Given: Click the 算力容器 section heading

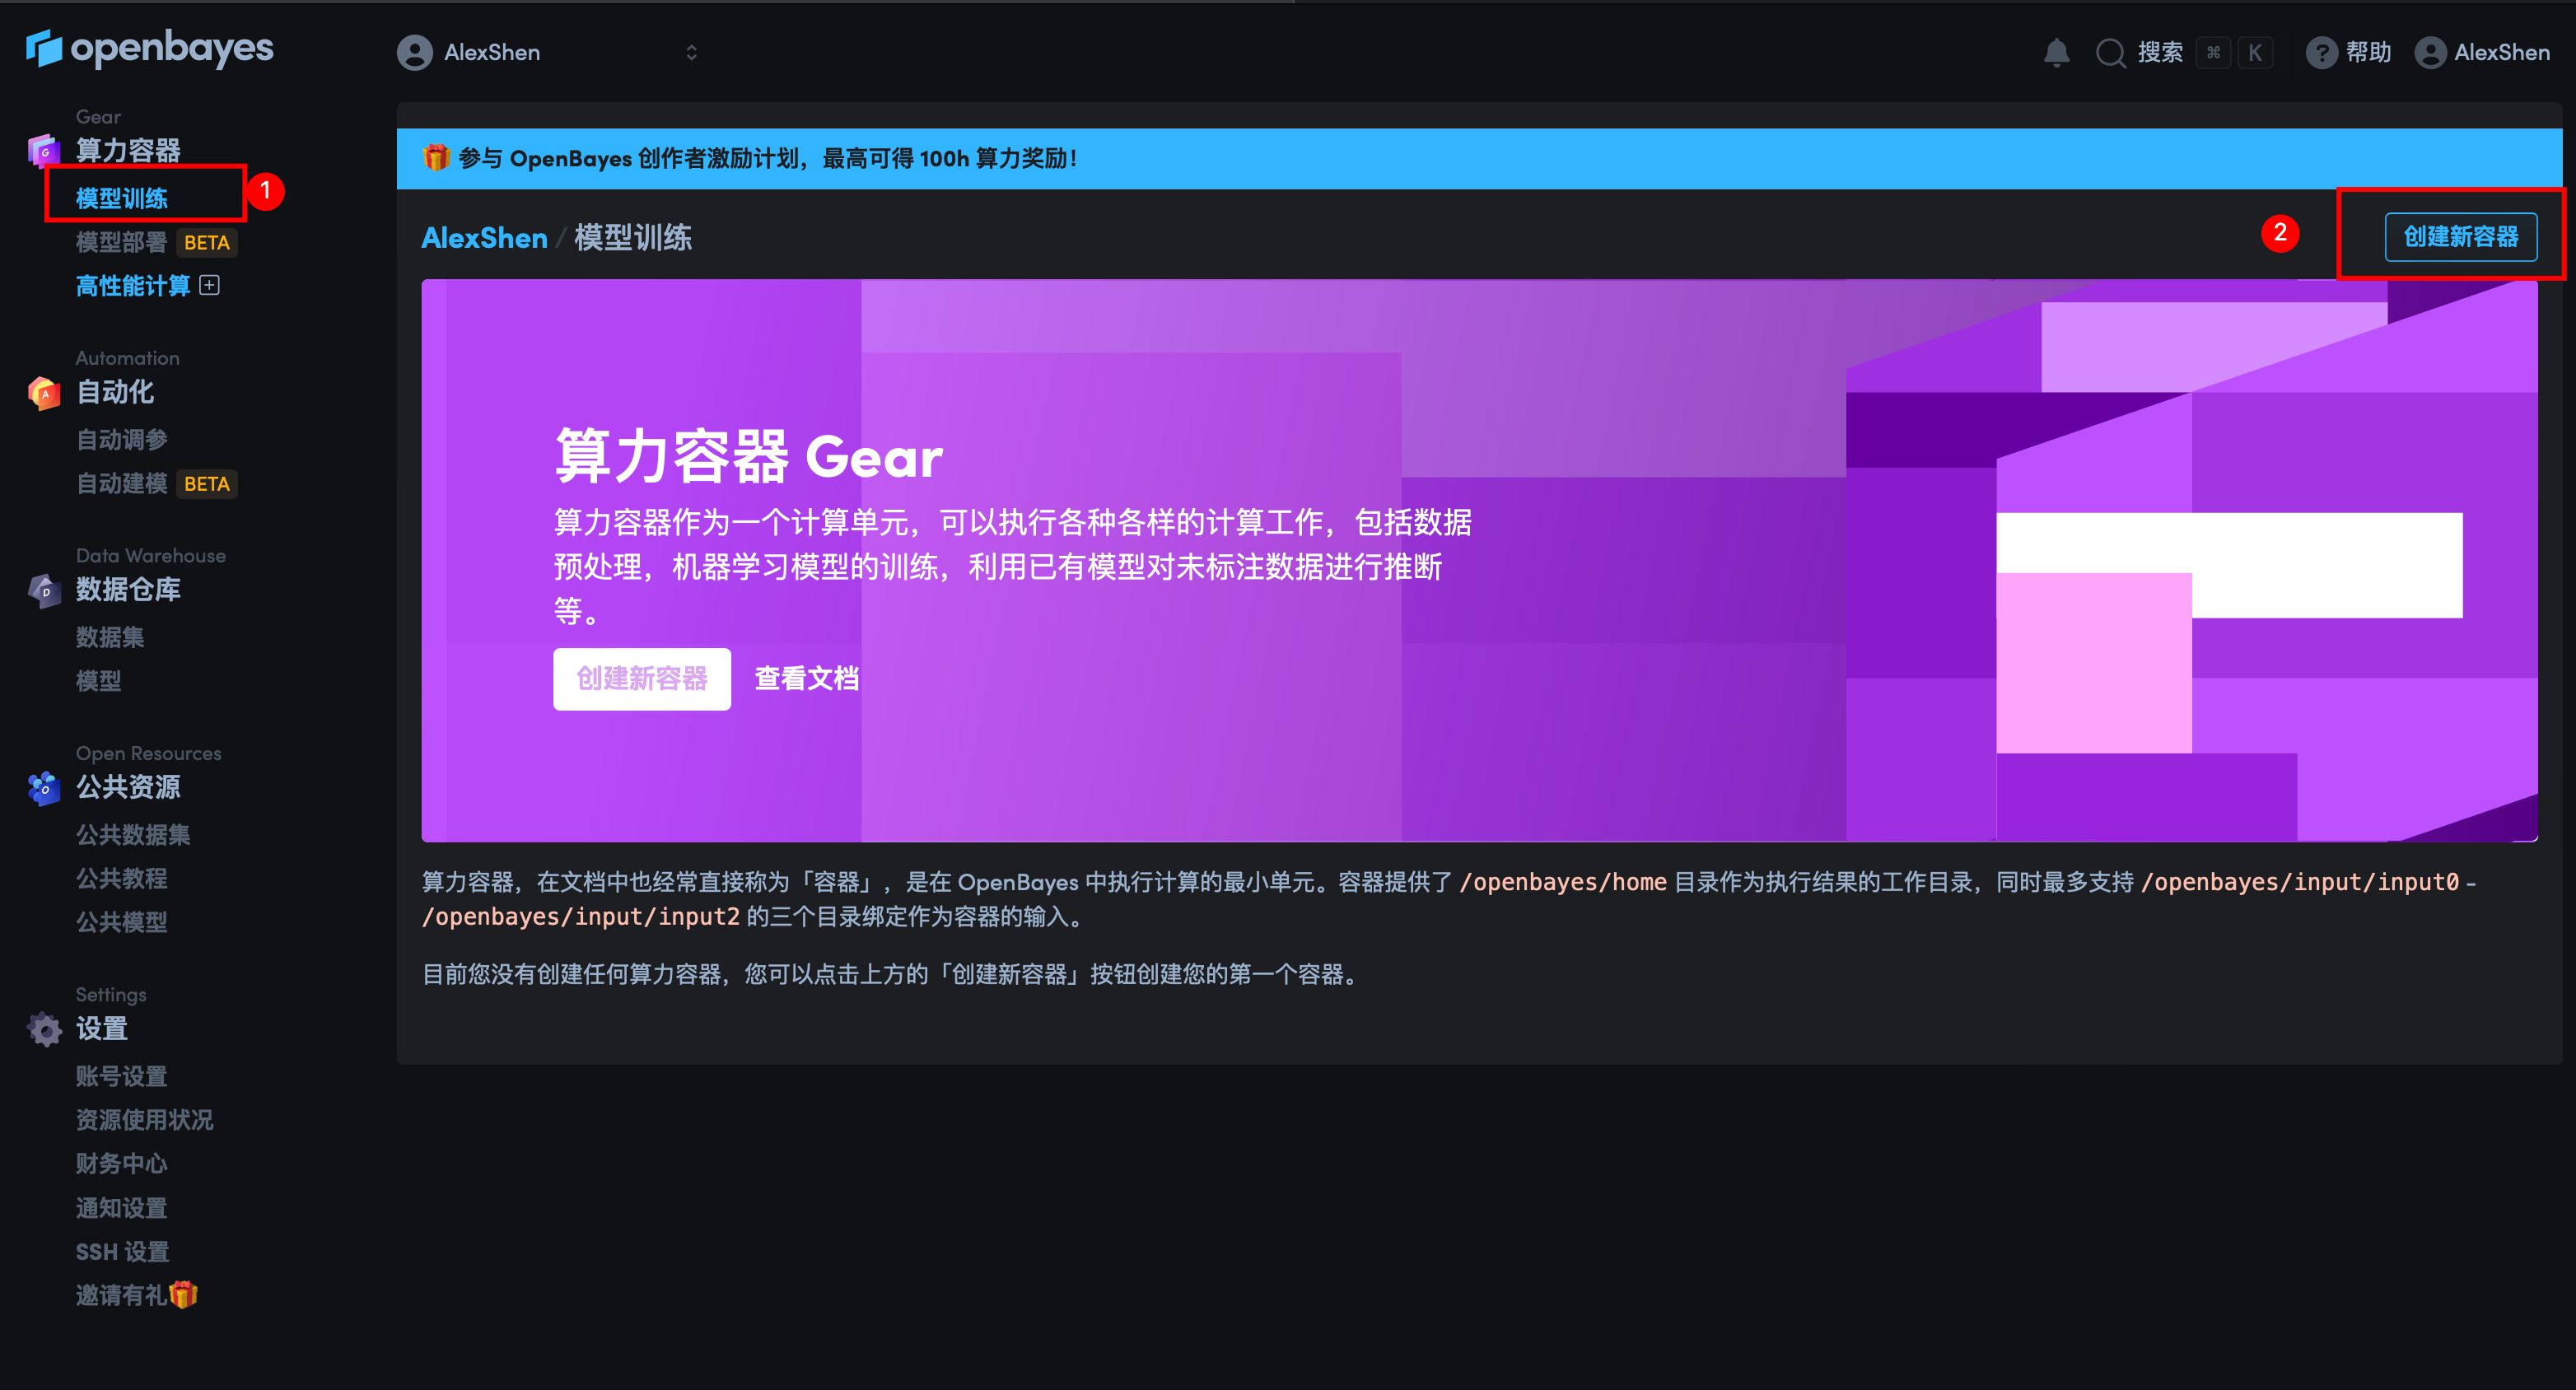Looking at the screenshot, I should (x=129, y=151).
